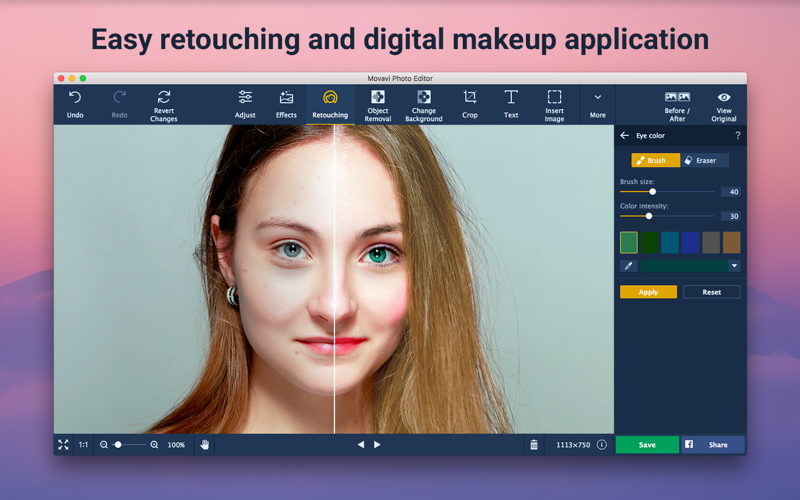Viewport: 800px width, 500px height.
Task: Click the Undo icon
Action: point(75,98)
